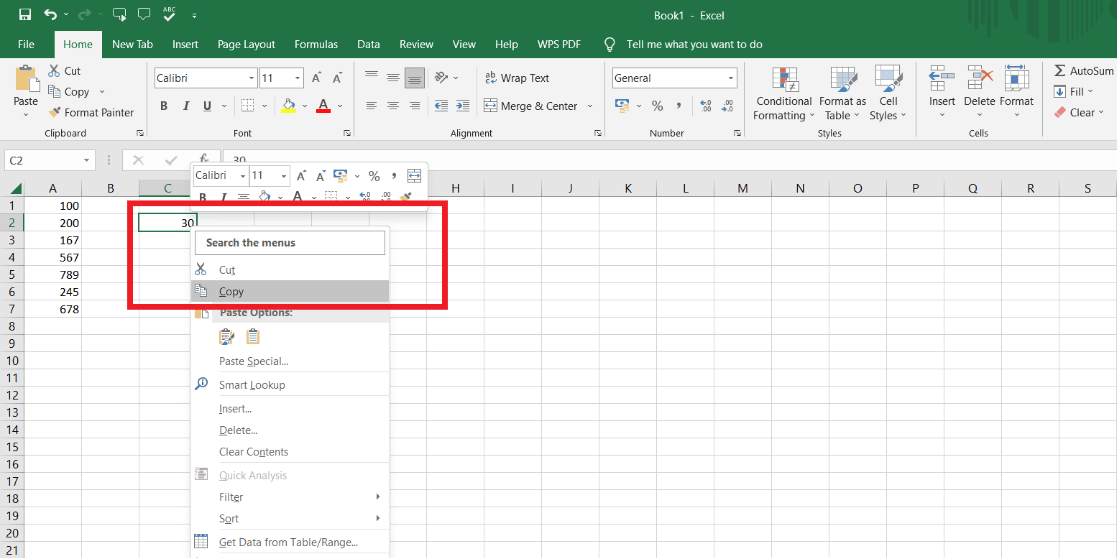The width and height of the screenshot is (1117, 558).
Task: Save the workbook from the title bar
Action: [25, 14]
